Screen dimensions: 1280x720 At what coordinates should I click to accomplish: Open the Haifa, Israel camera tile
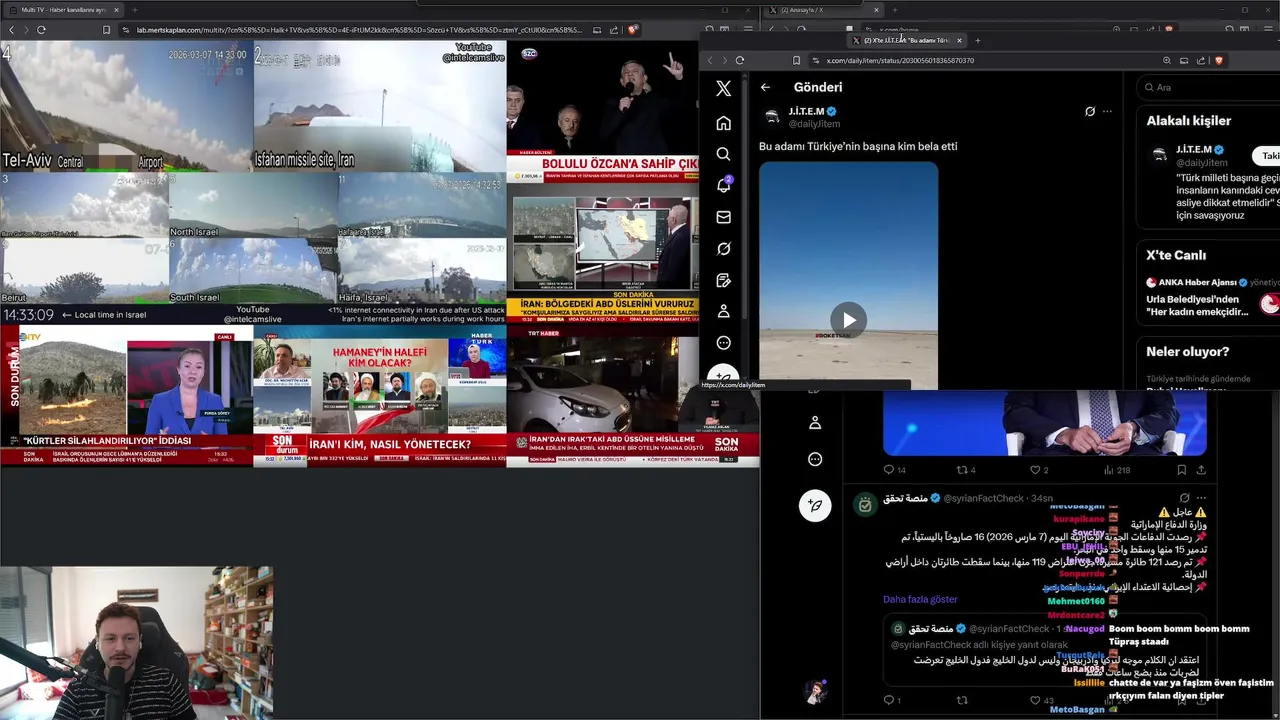[x=422, y=271]
